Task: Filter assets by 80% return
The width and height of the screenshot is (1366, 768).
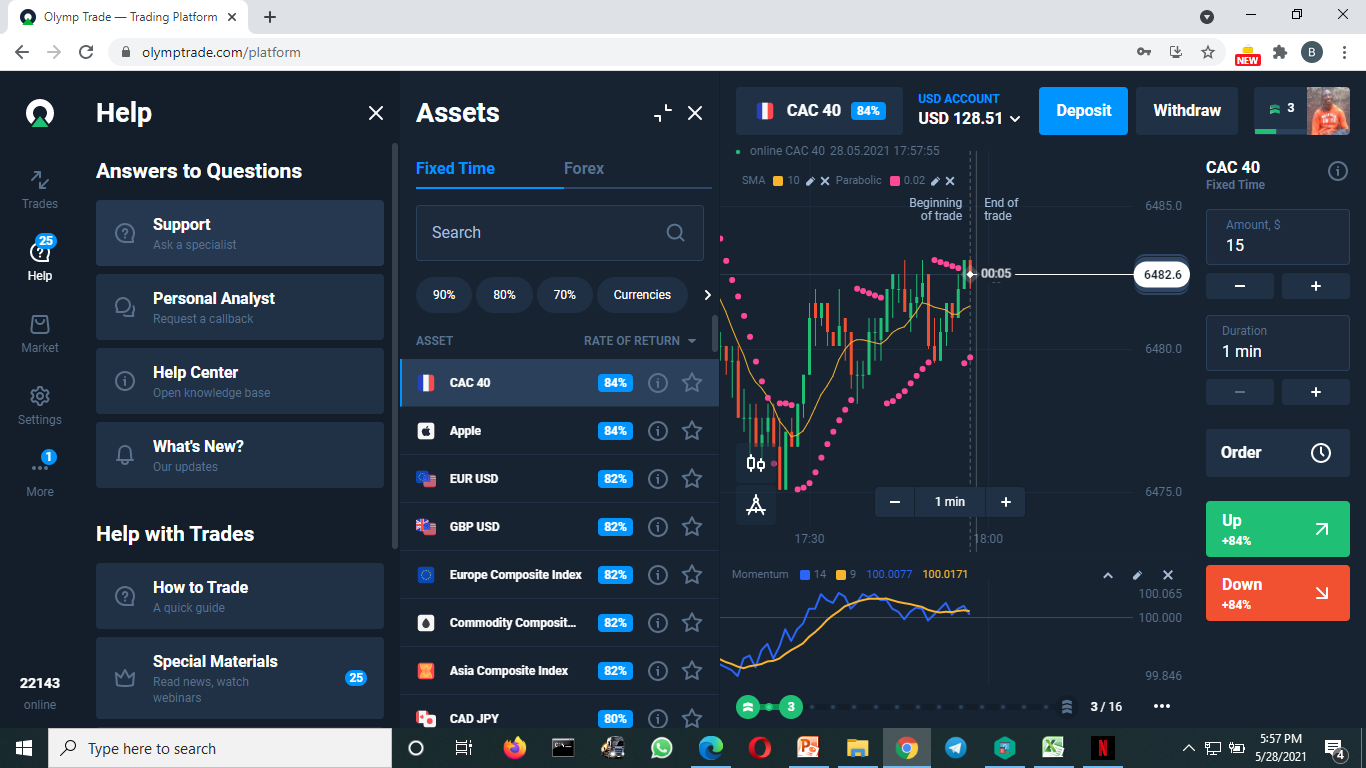Action: 504,295
